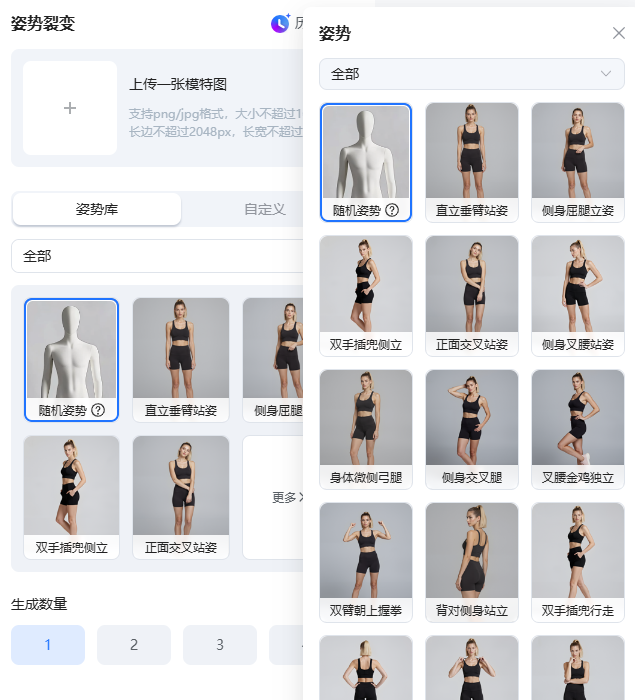This screenshot has height=700, width=635.
Task: Select left-side 正面交叉站姿 card
Action: tap(181, 497)
